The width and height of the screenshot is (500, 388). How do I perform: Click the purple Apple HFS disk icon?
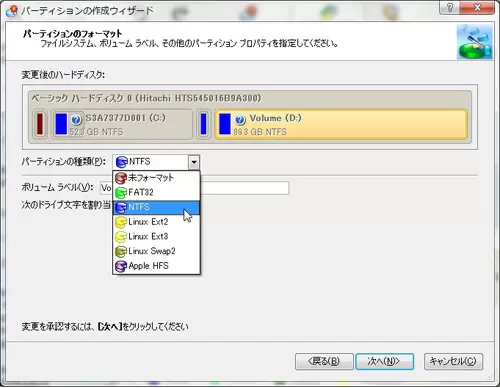(121, 266)
